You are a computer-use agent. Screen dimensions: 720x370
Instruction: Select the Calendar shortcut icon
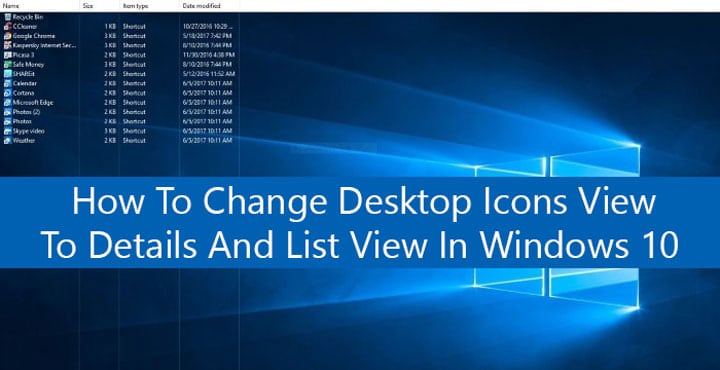[x=7, y=84]
